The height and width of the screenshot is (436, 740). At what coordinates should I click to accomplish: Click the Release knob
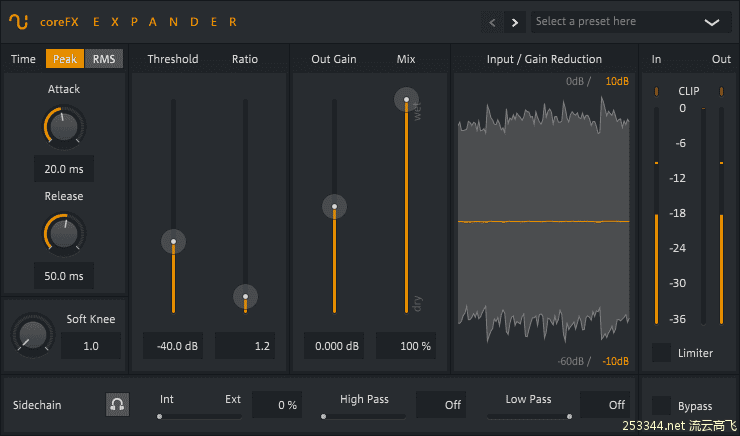[x=64, y=234]
